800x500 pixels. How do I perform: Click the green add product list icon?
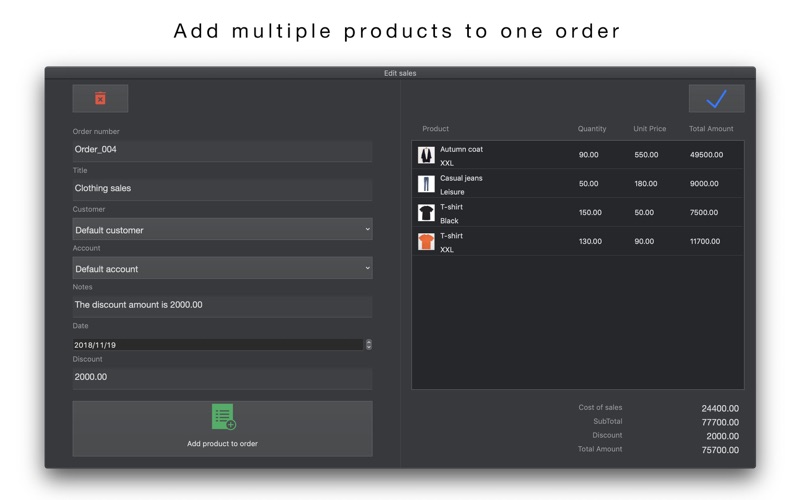(x=223, y=417)
